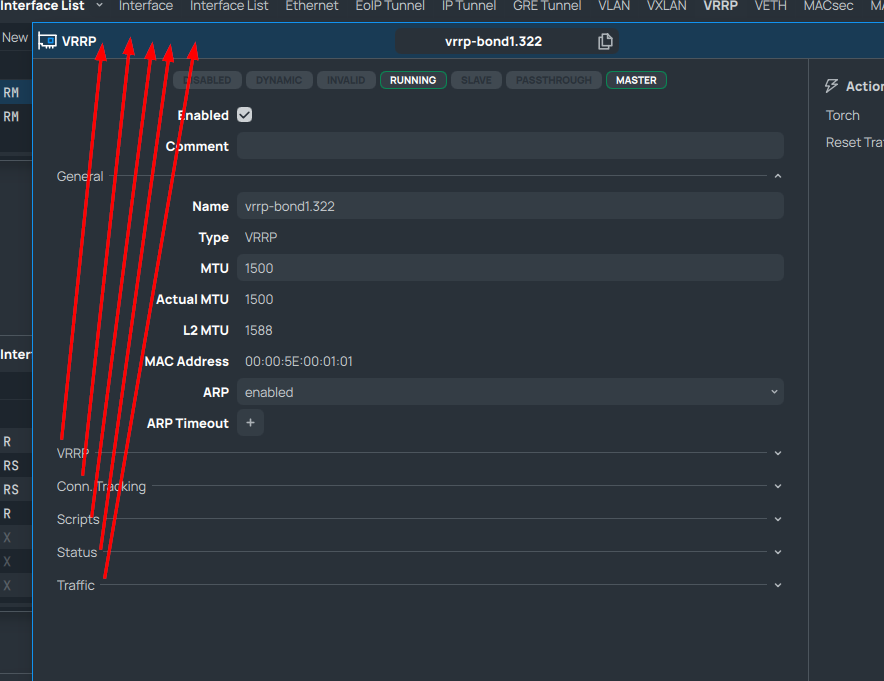This screenshot has width=884, height=681.
Task: Click the DISABLED status badge
Action: click(207, 80)
